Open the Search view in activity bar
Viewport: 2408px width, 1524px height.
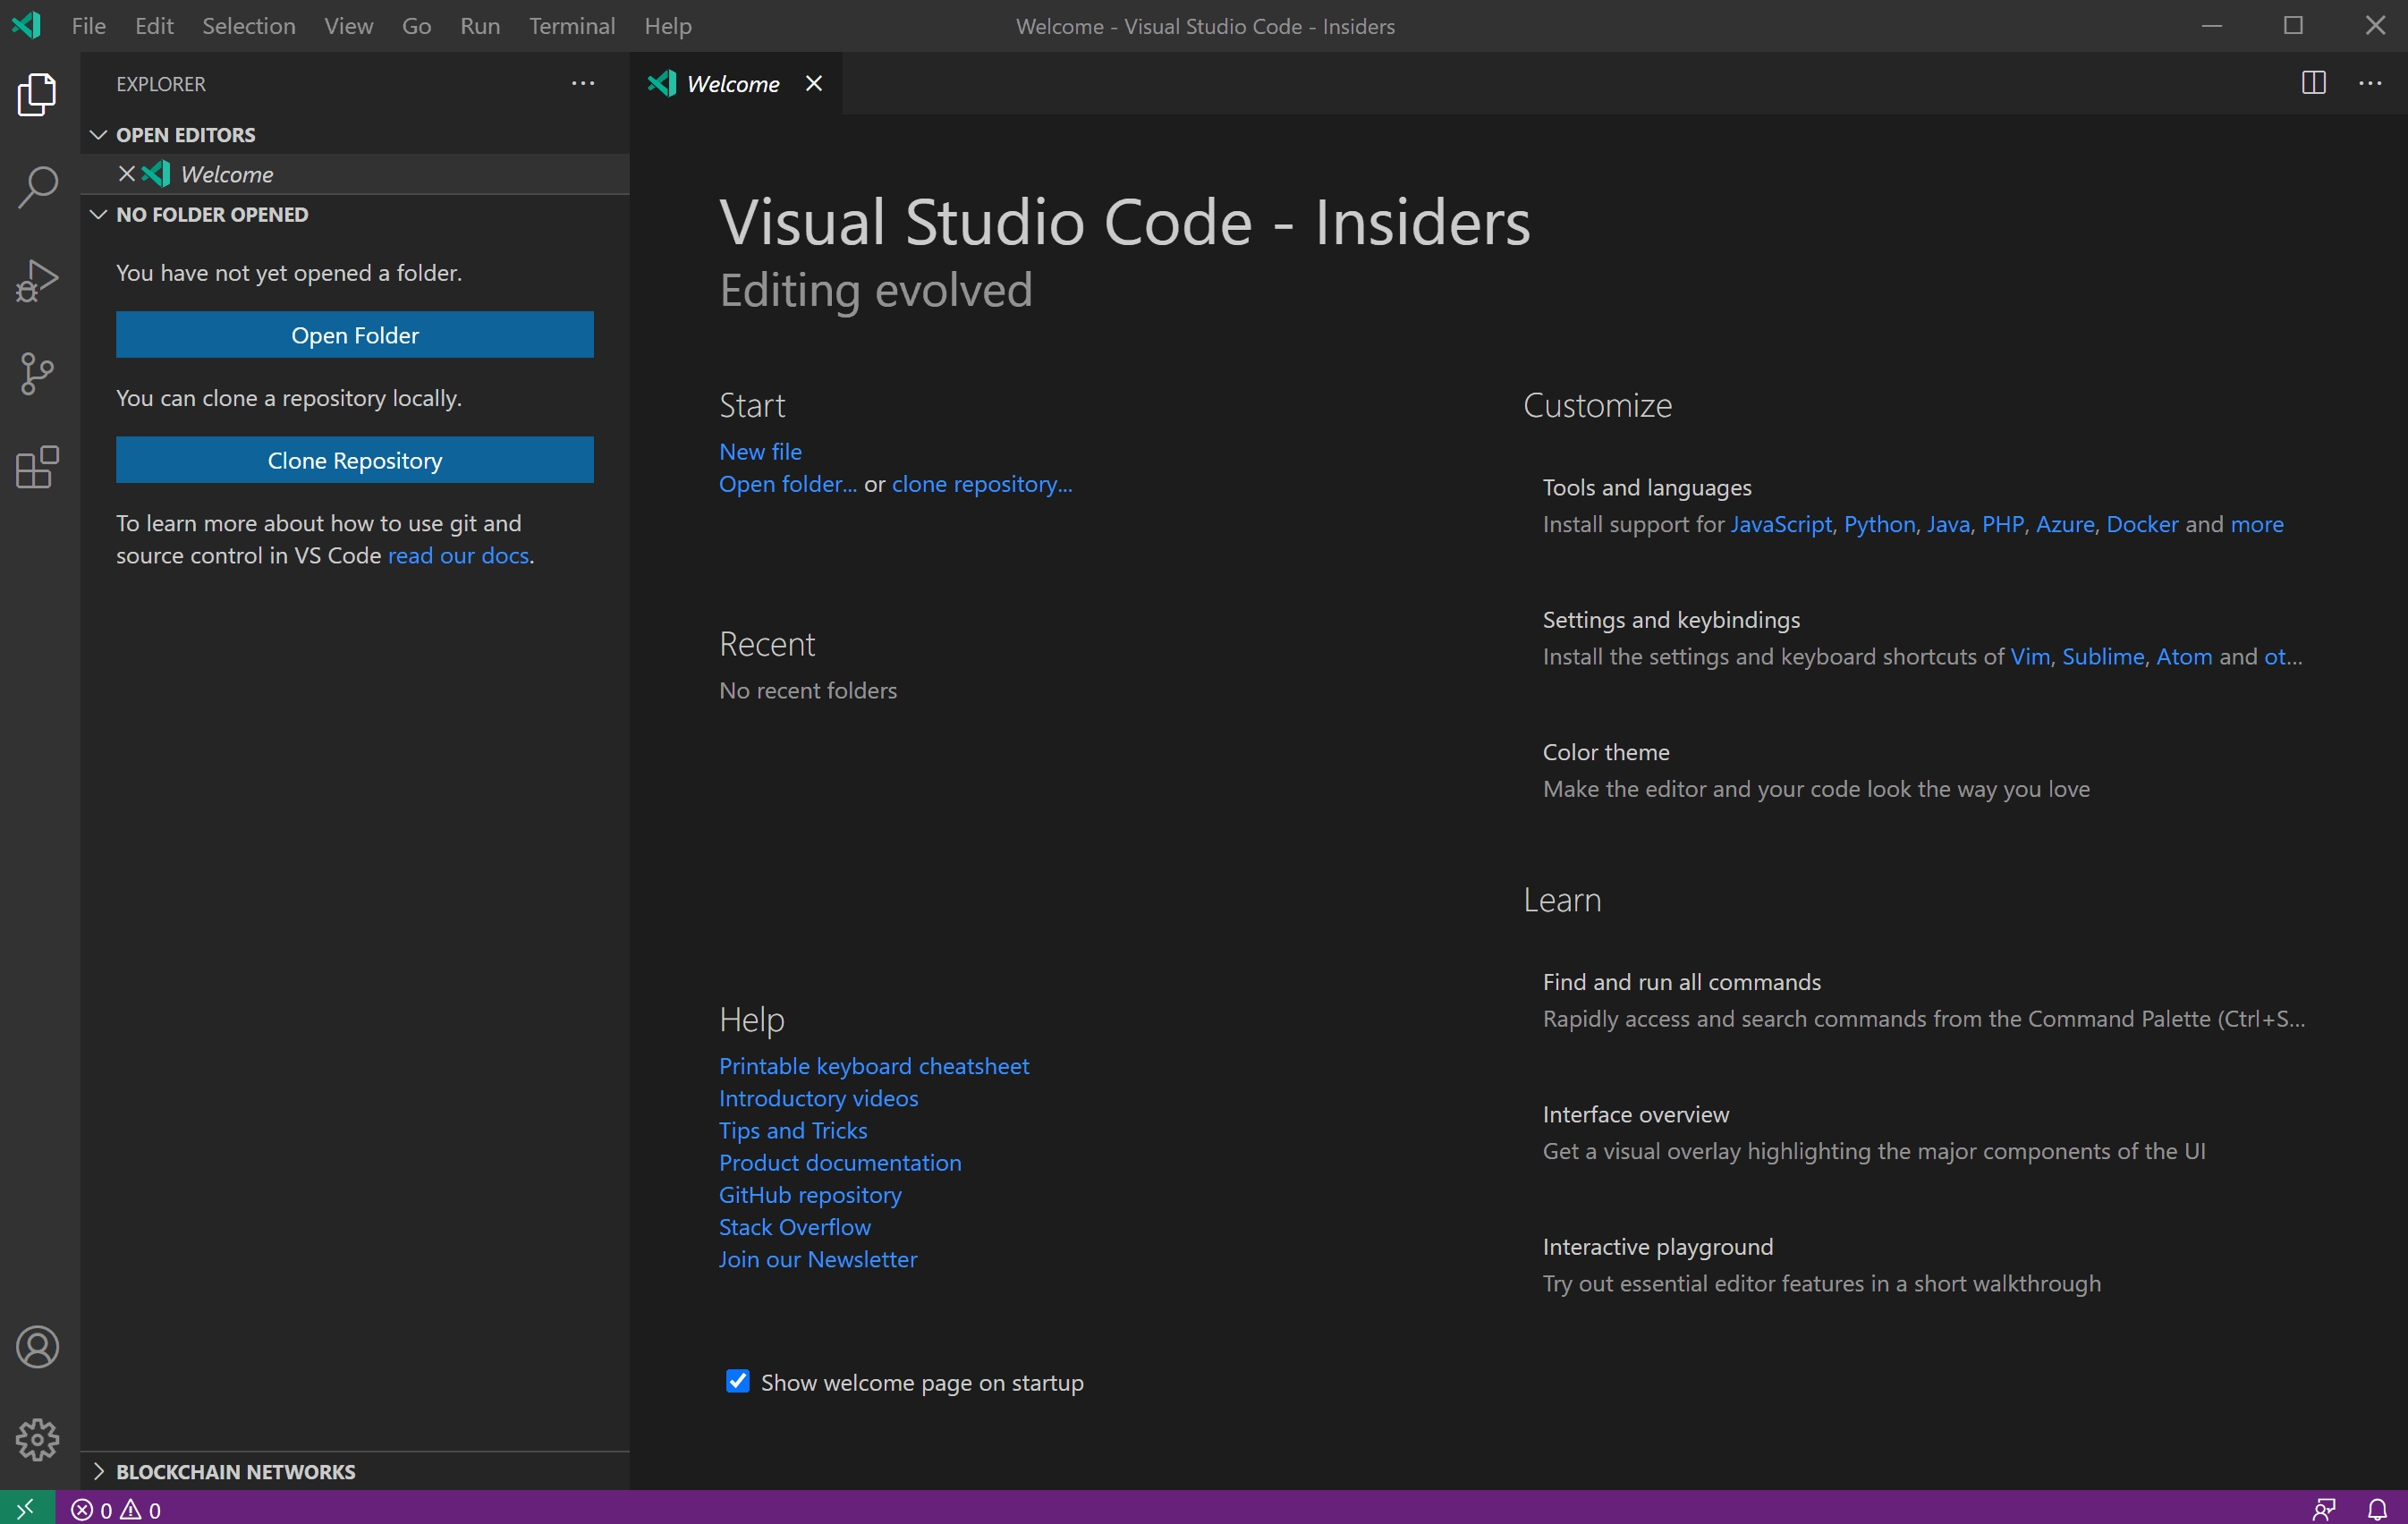[x=38, y=187]
